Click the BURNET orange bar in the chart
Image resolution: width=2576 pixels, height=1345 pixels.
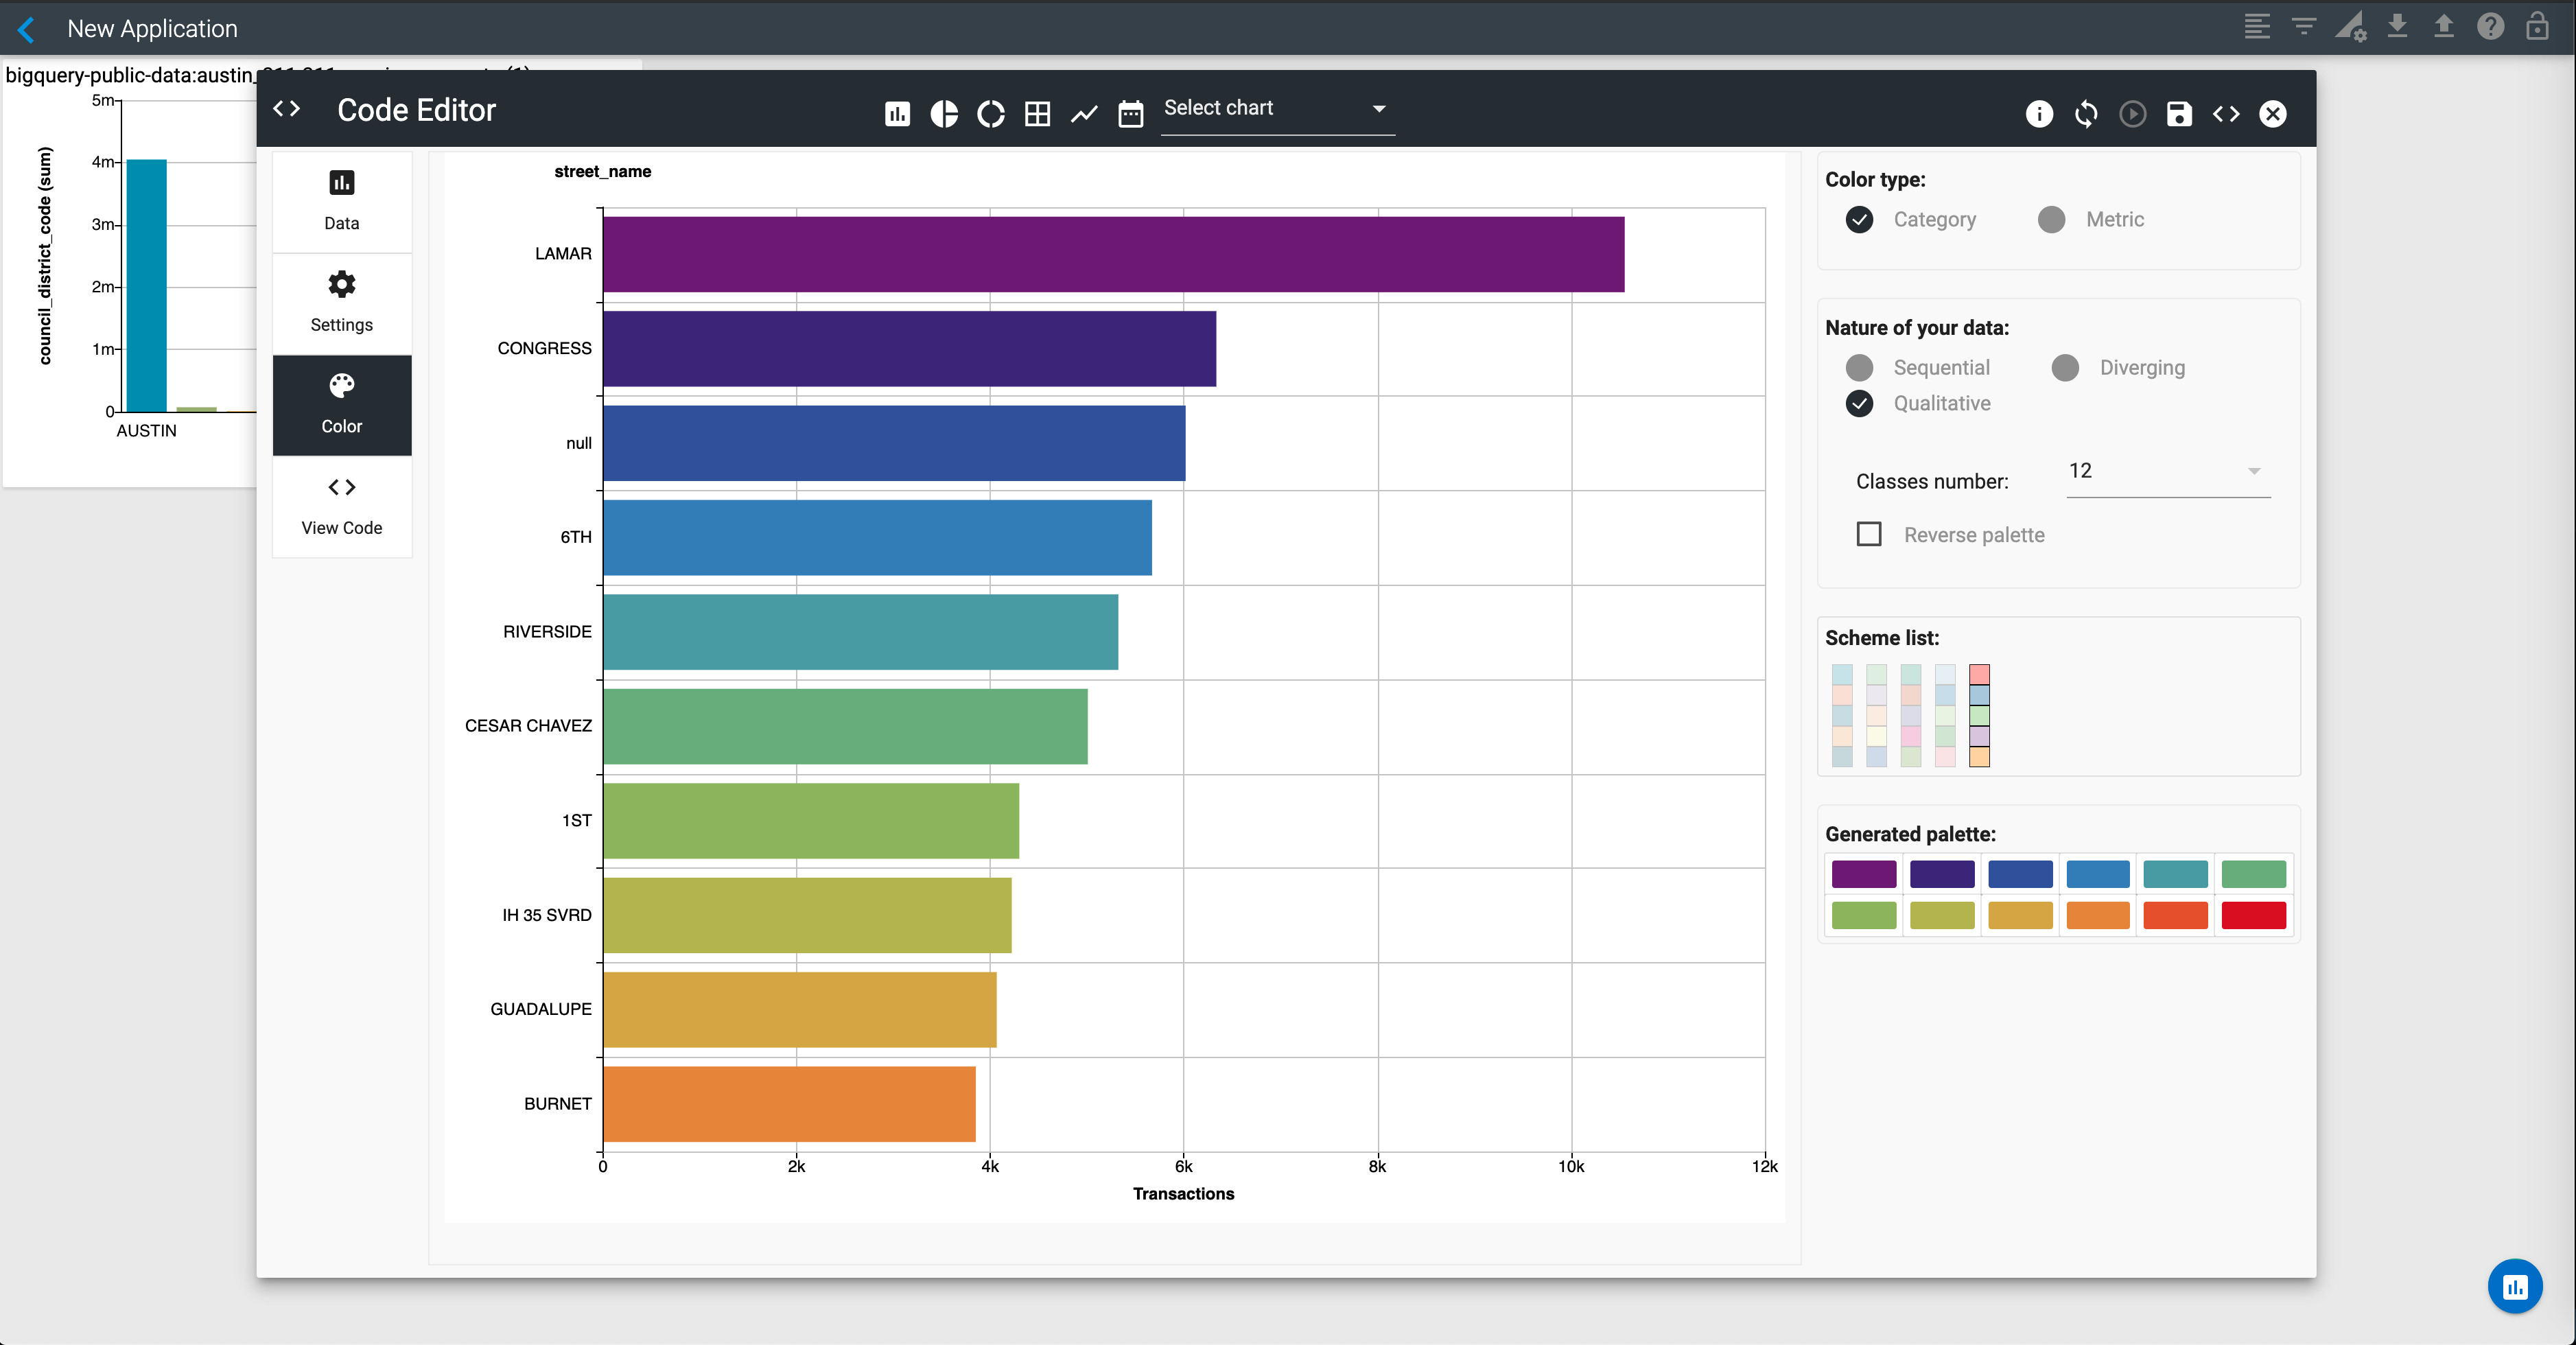(789, 1104)
